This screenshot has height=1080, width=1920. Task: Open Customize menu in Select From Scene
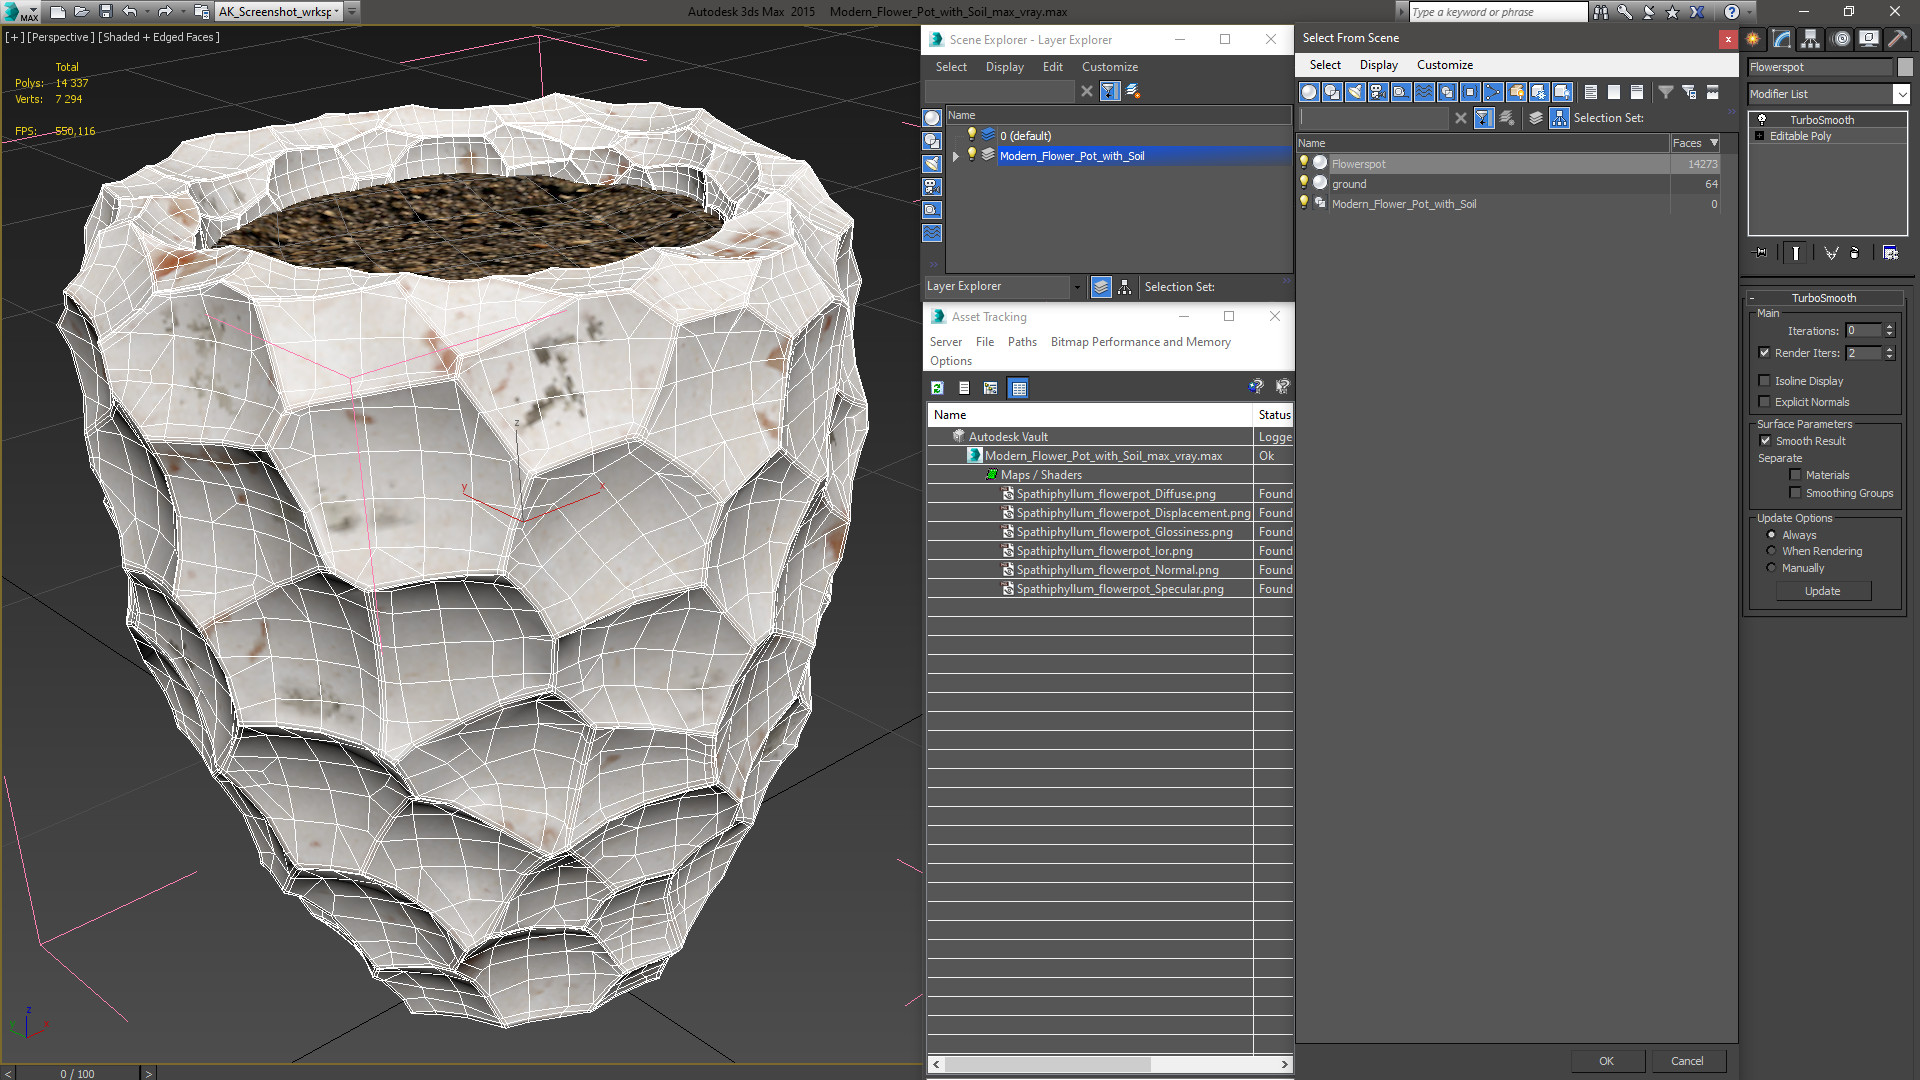click(1444, 65)
